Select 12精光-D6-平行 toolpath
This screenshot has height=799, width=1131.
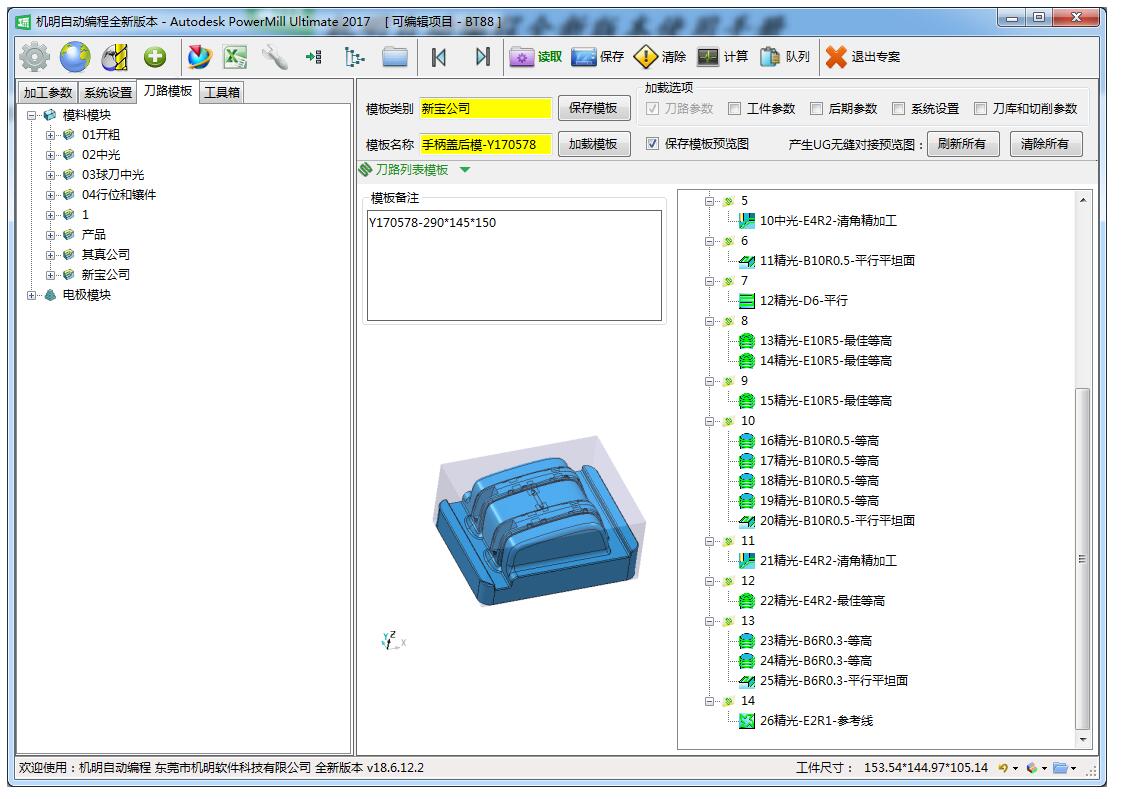tap(804, 301)
